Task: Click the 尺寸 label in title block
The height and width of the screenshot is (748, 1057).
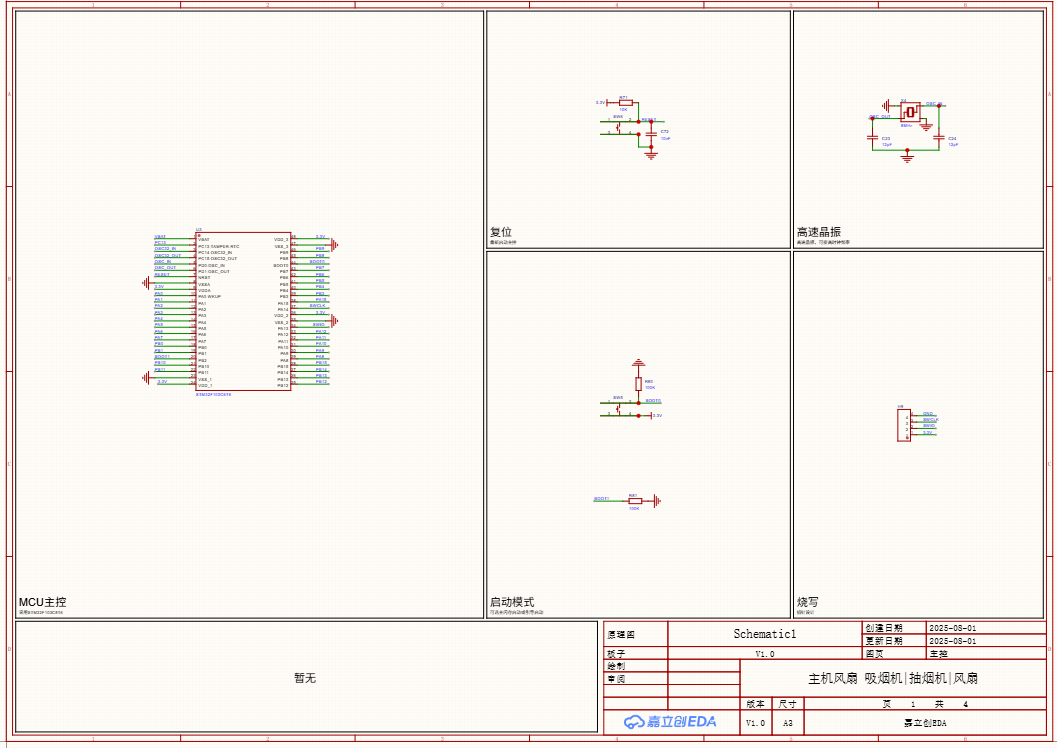Action: pos(788,704)
